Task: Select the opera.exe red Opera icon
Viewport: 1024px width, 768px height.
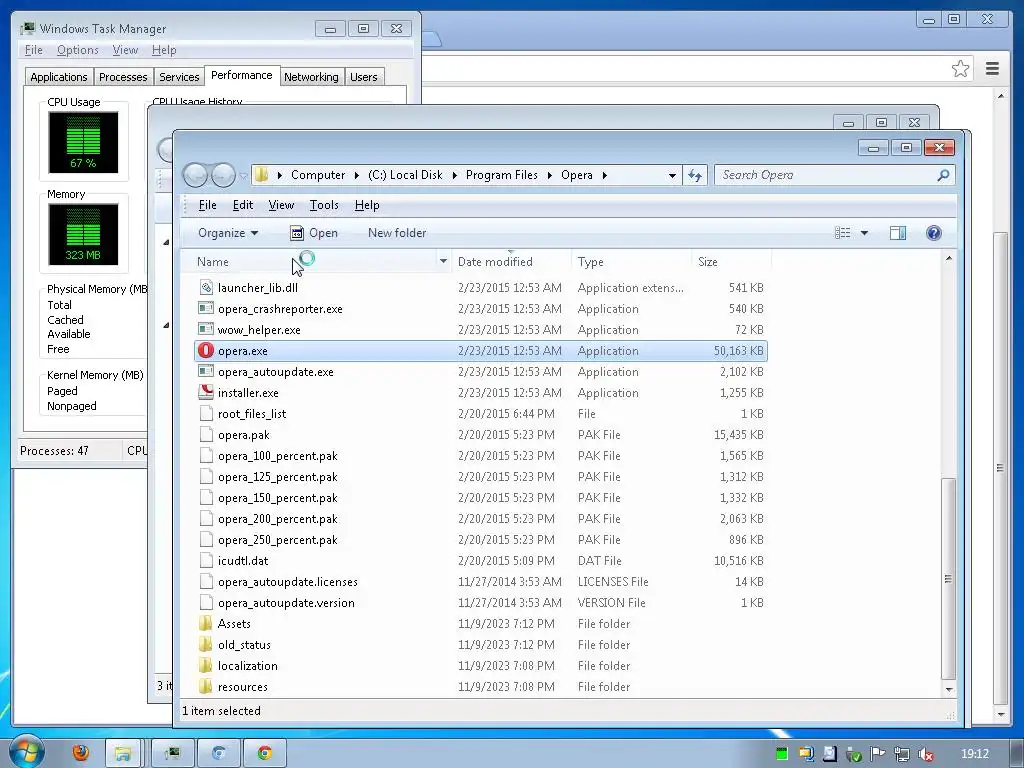Action: coord(206,351)
